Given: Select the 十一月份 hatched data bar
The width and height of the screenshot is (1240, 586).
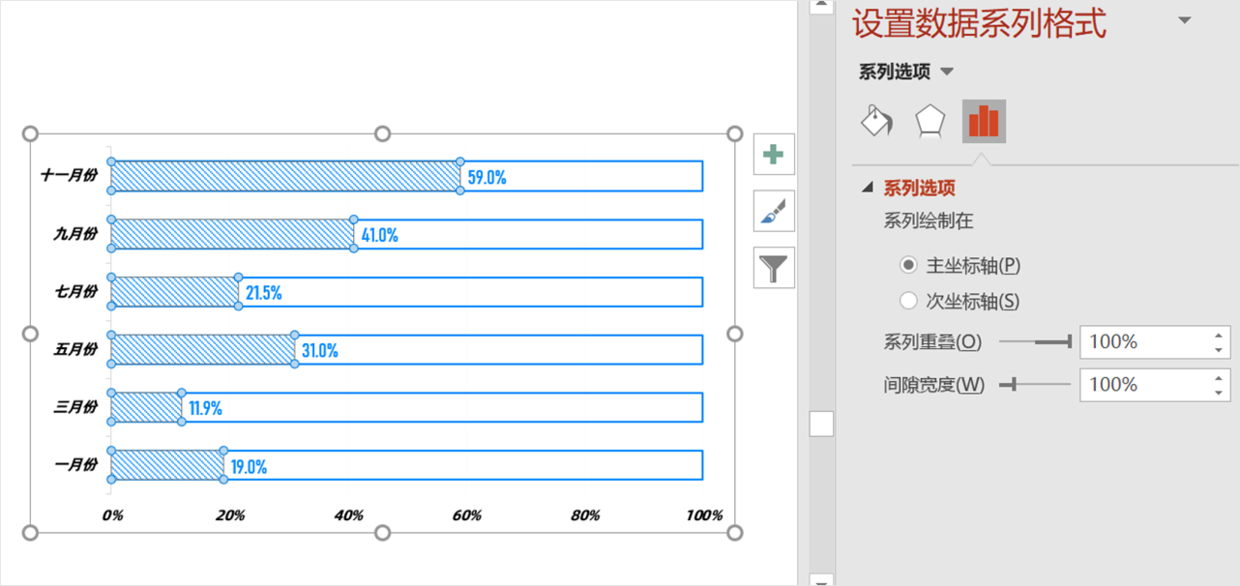Looking at the screenshot, I should (284, 176).
